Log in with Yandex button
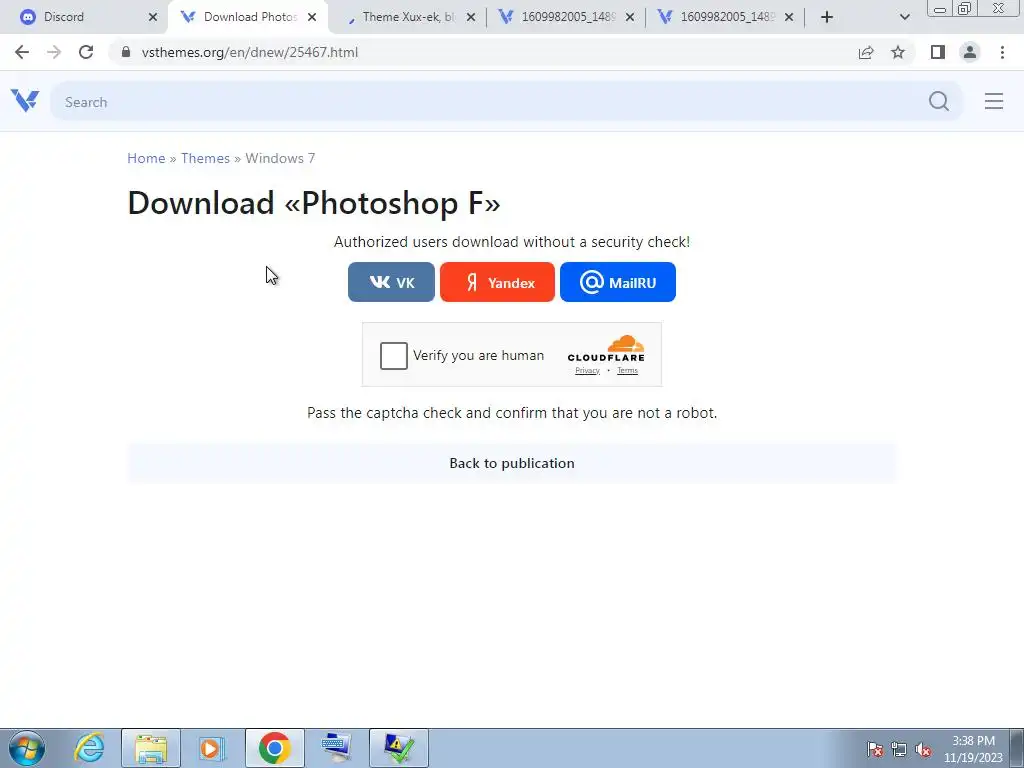This screenshot has width=1024, height=768. click(x=497, y=282)
